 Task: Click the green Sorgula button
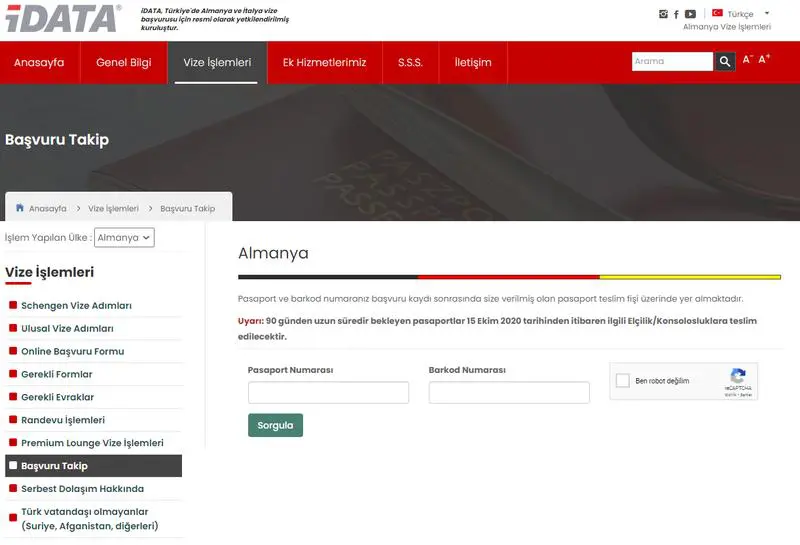(276, 425)
